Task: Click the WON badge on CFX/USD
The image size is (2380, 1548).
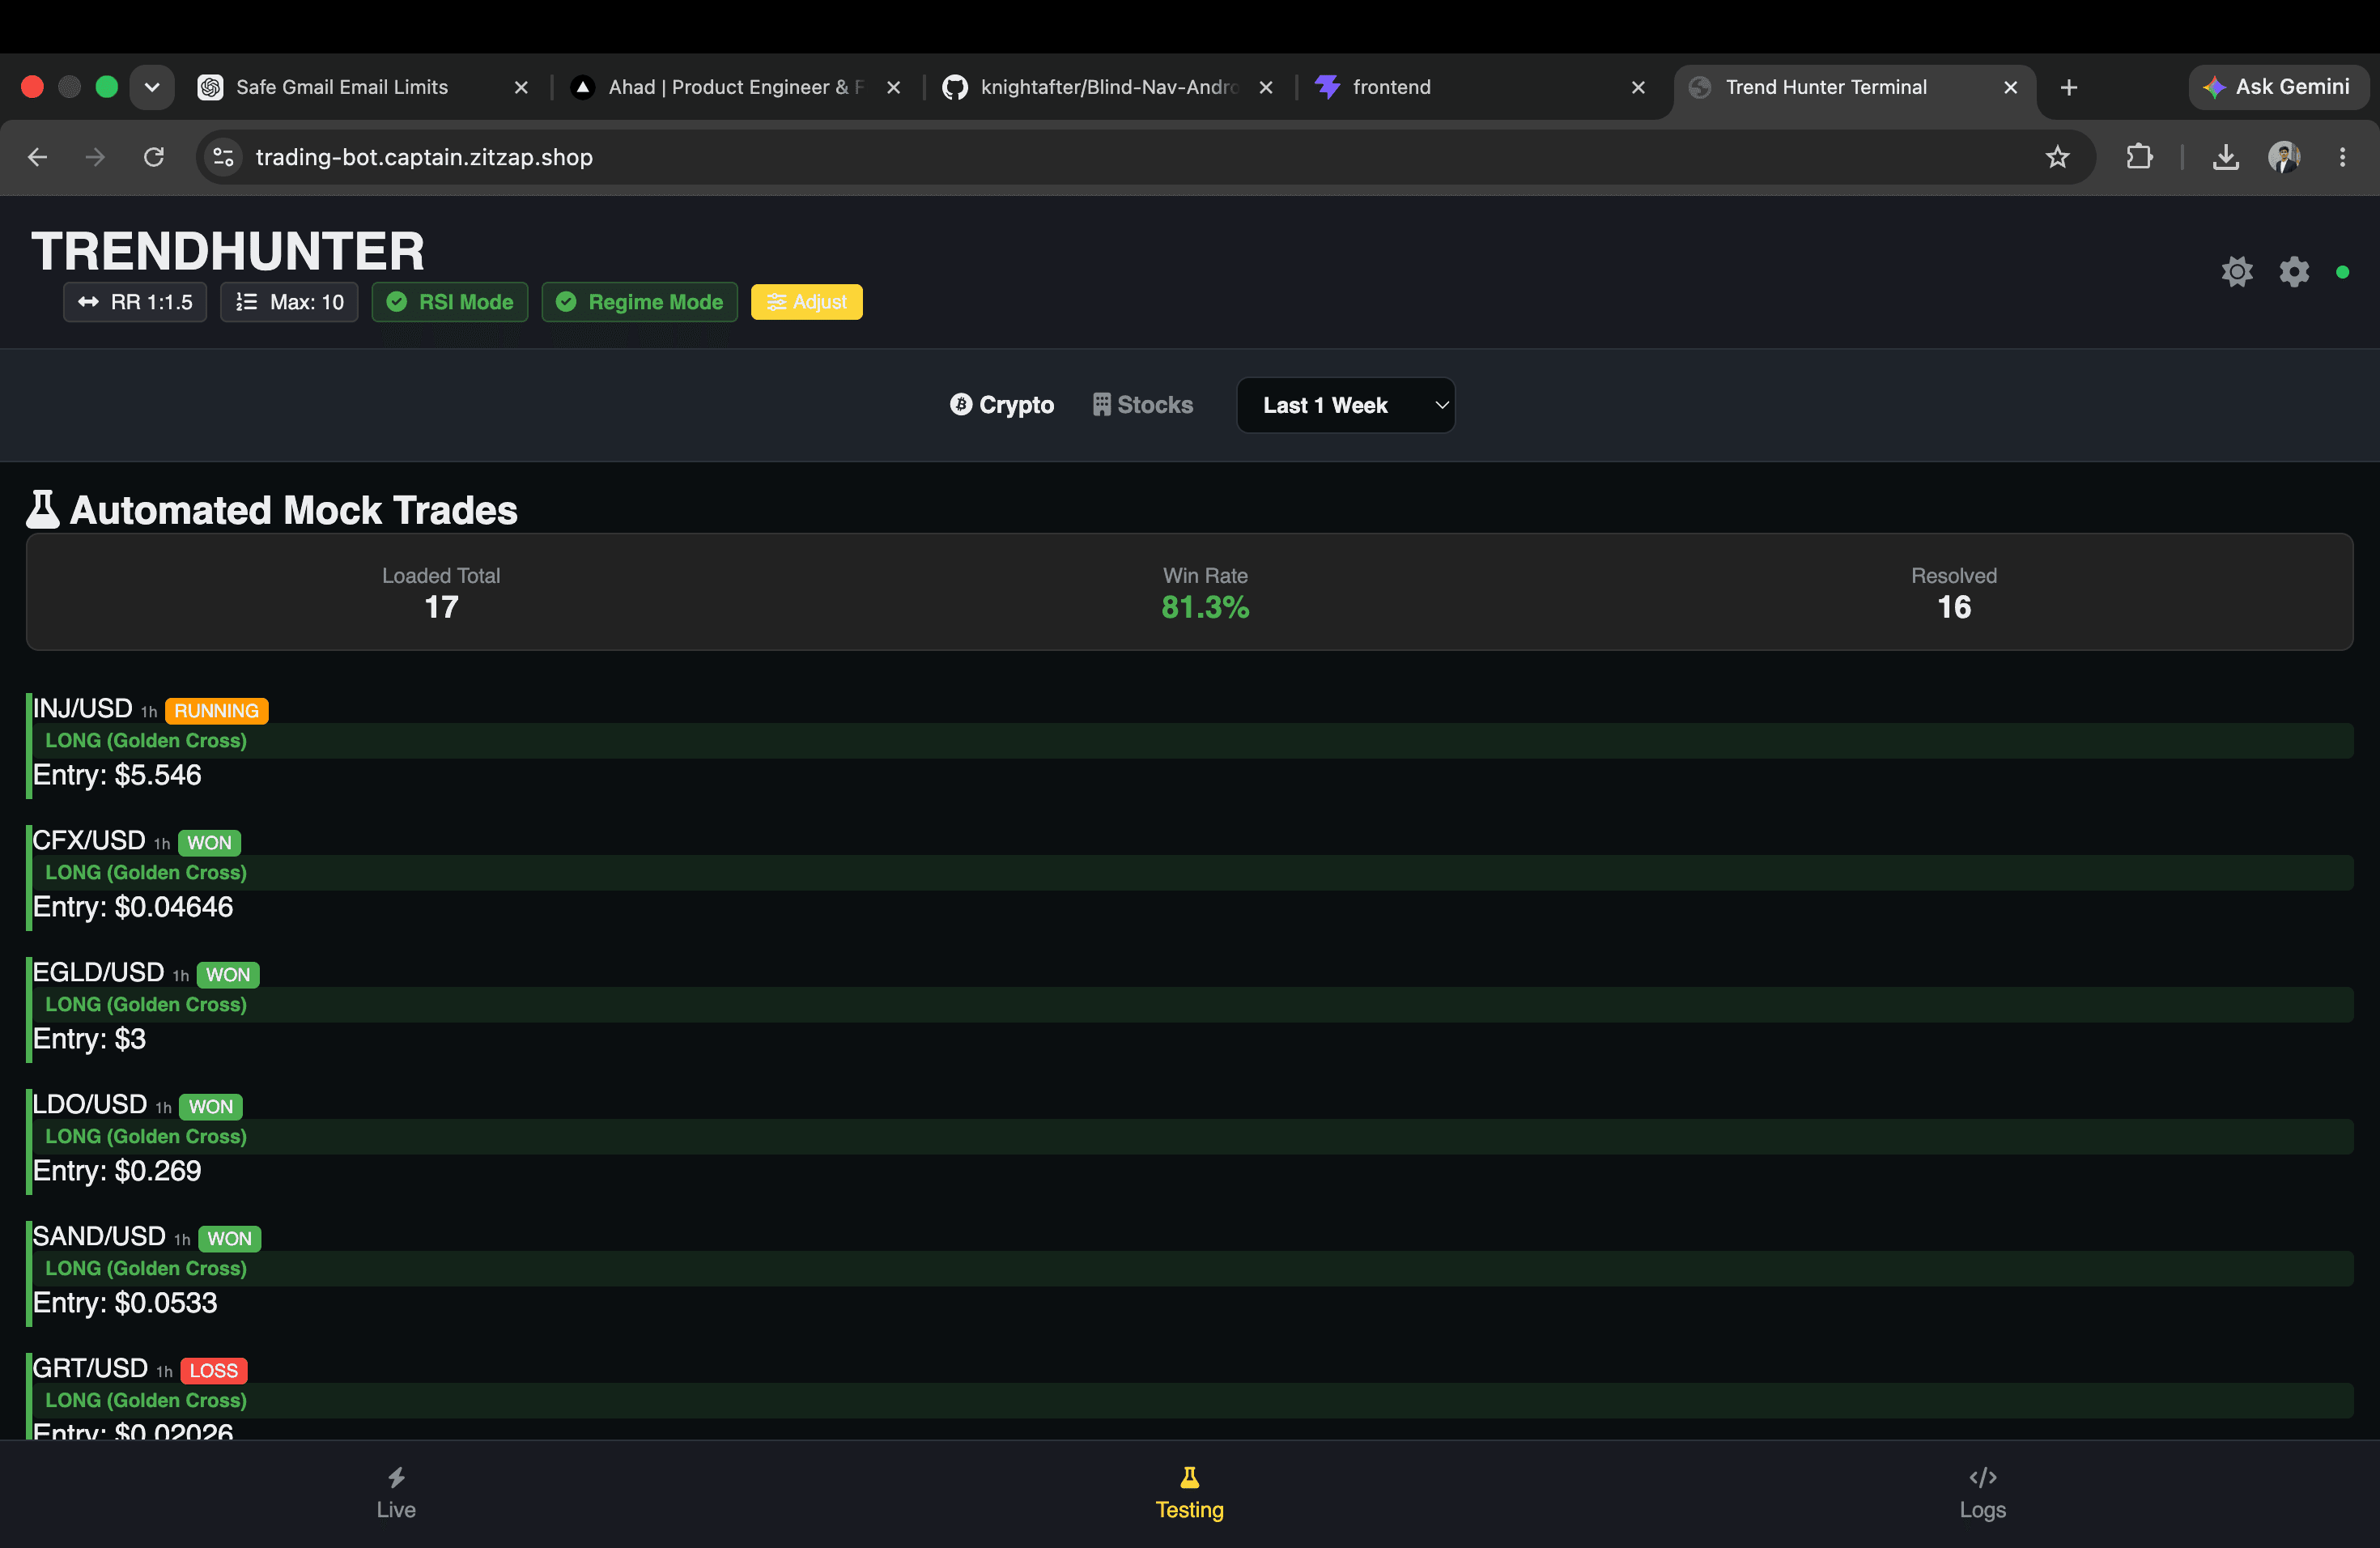Action: click(x=210, y=843)
